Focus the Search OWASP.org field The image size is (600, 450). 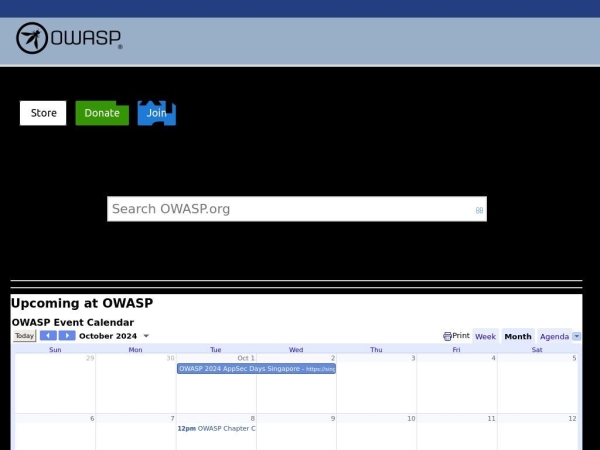pyautogui.click(x=297, y=209)
